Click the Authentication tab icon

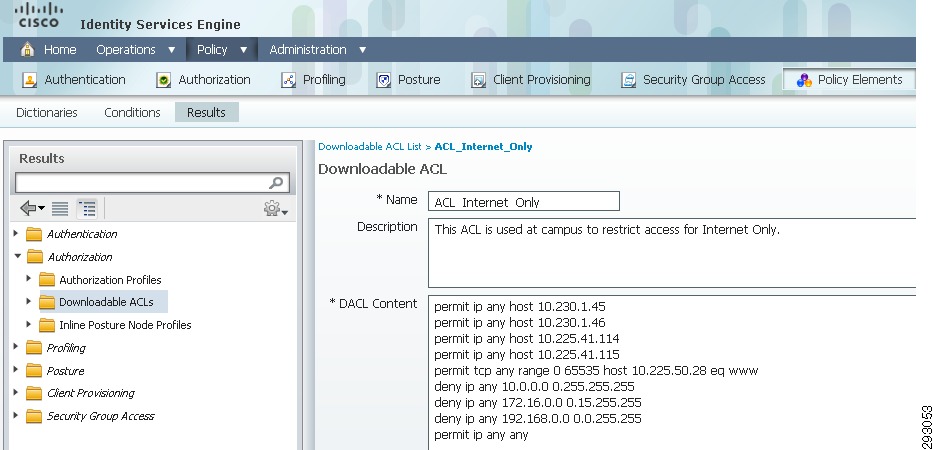29,80
